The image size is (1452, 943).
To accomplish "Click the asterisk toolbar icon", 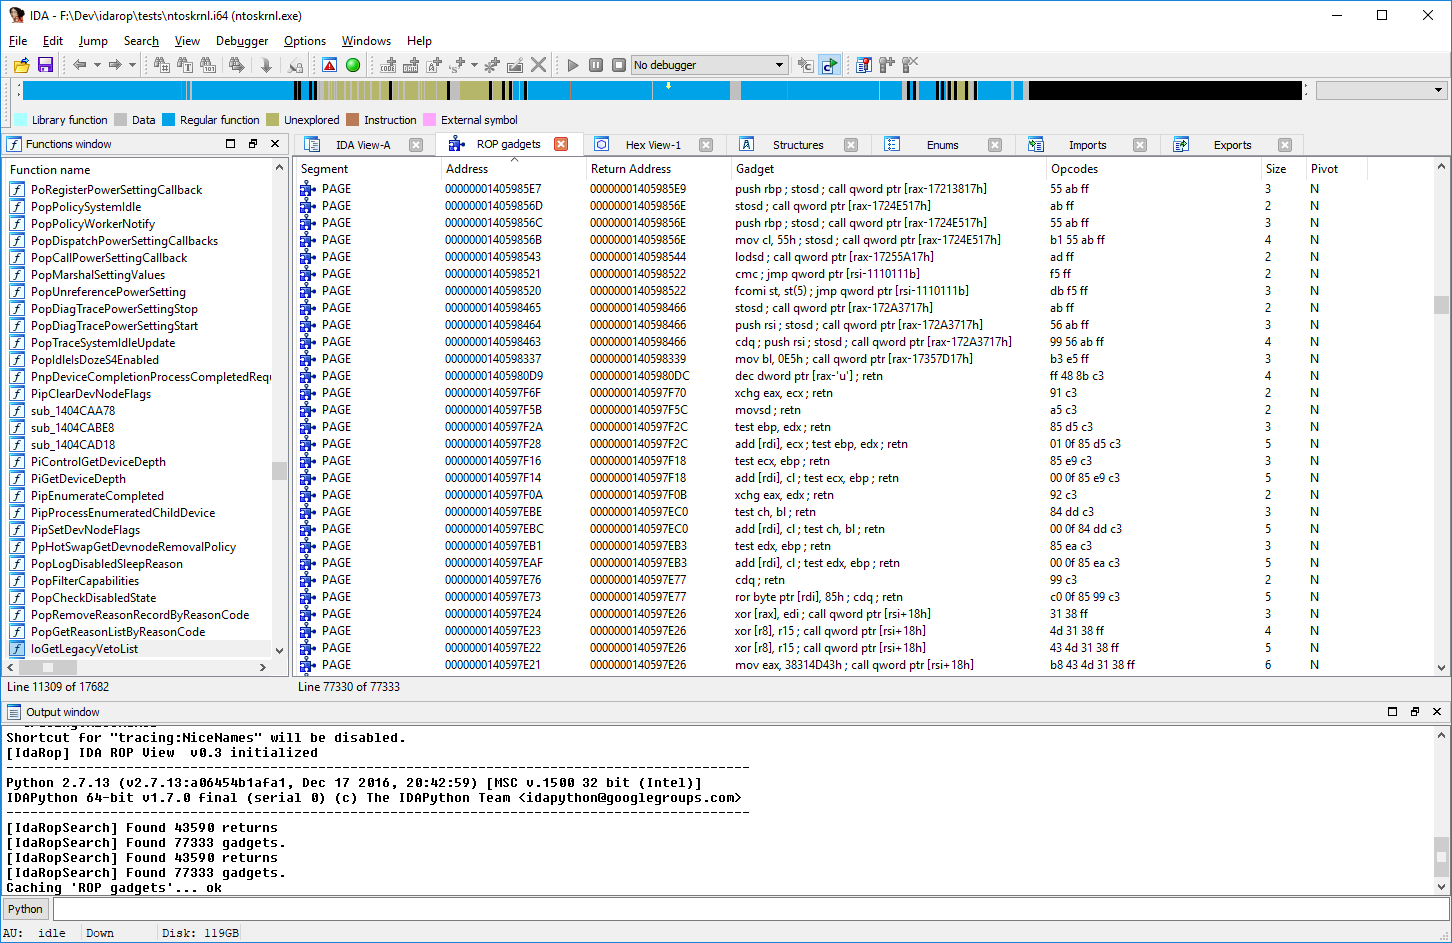I will [492, 65].
